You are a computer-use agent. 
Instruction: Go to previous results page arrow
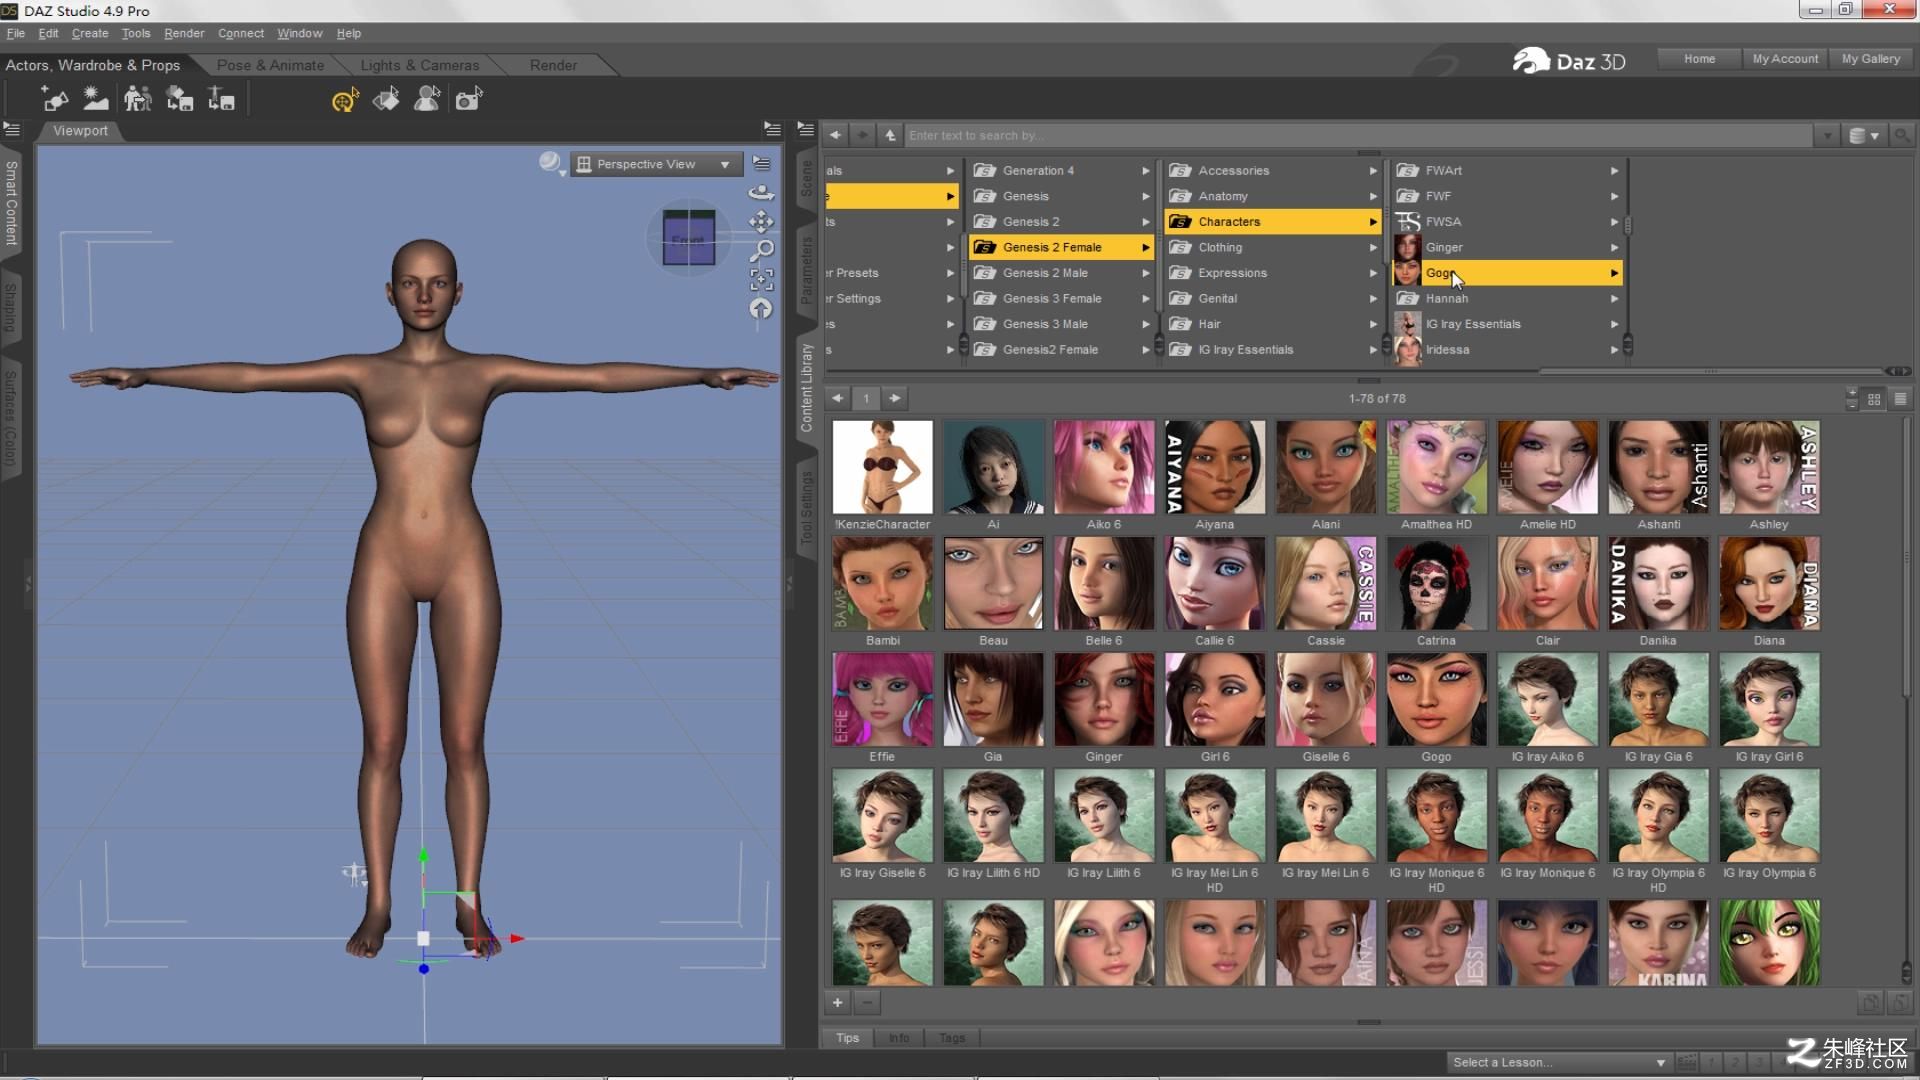tap(837, 398)
